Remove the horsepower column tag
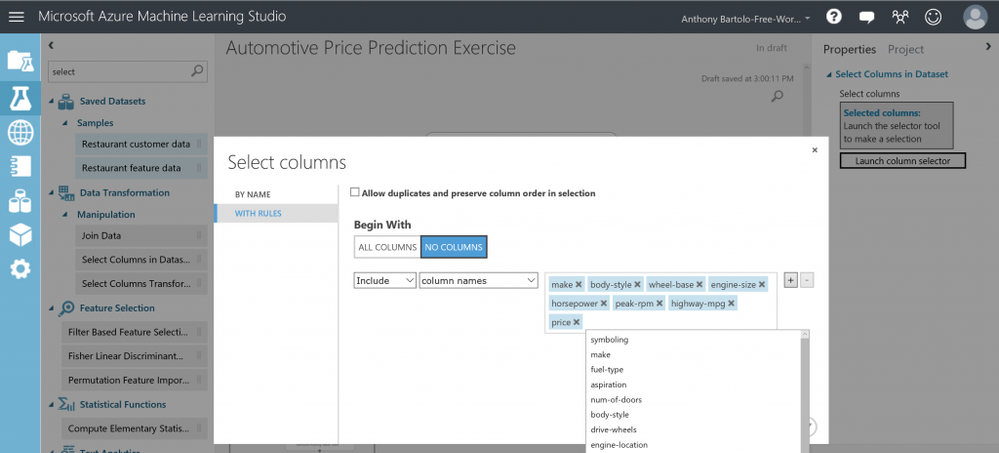999x453 pixels. point(604,303)
